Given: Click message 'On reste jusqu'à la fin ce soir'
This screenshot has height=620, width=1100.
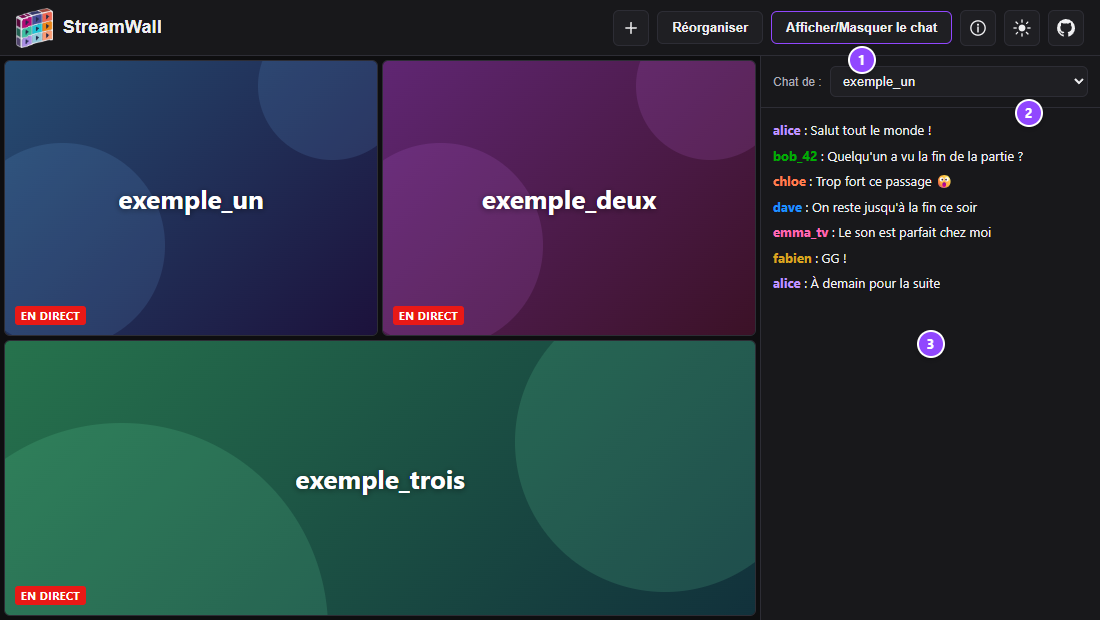Looking at the screenshot, I should pos(894,208).
